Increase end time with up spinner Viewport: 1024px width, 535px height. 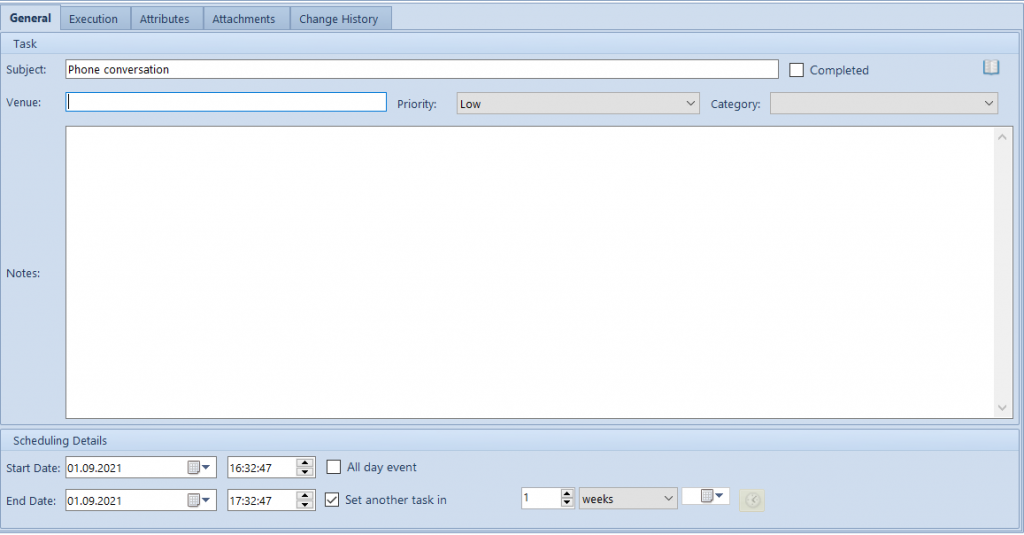point(305,495)
